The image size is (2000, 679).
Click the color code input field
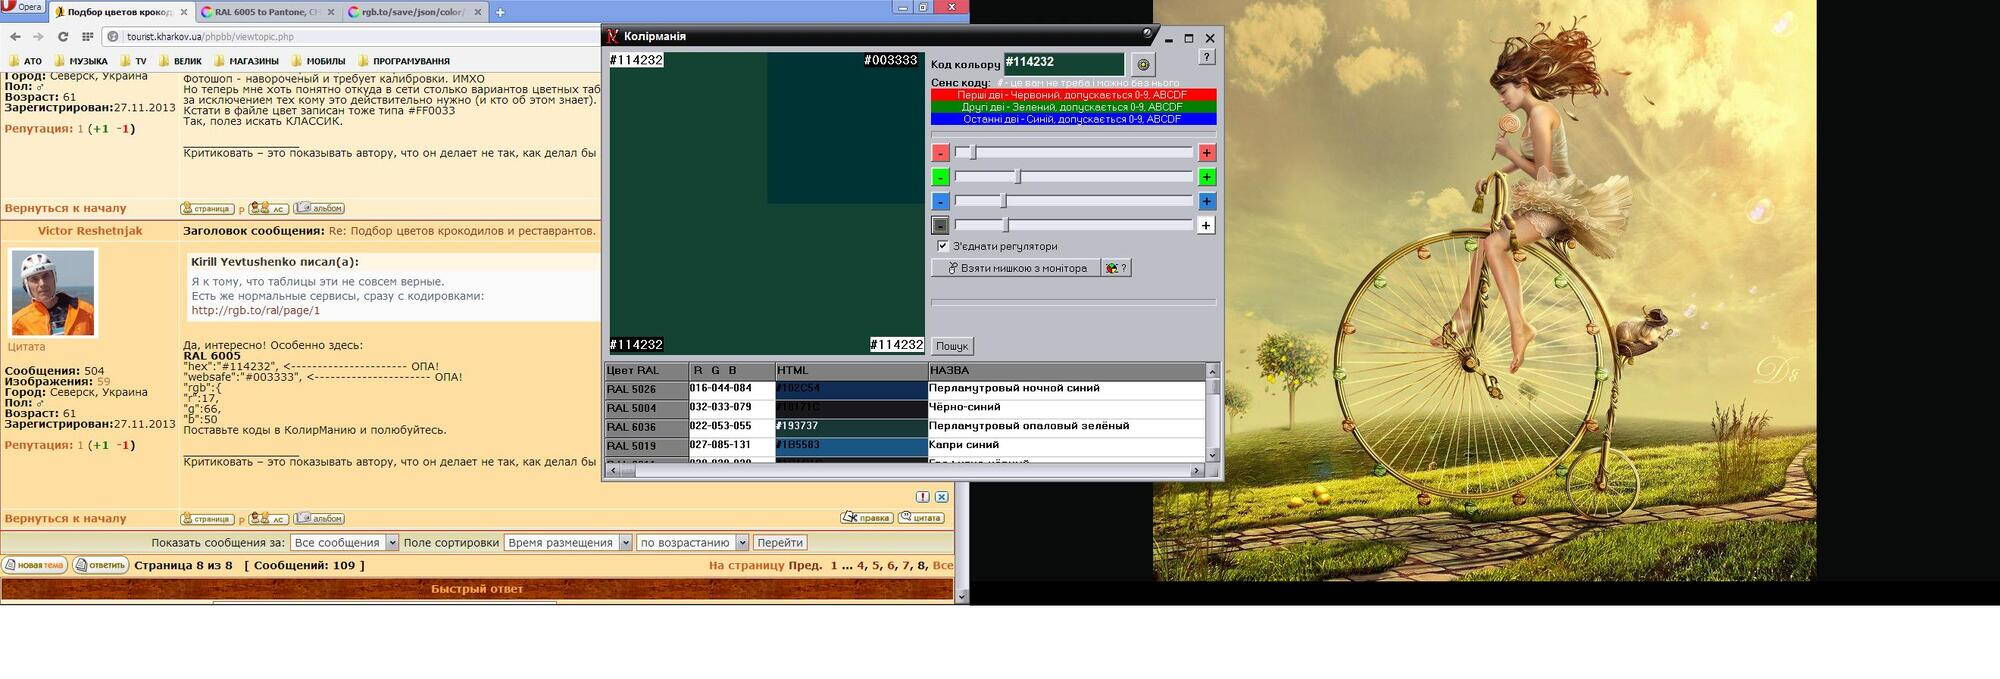[1063, 63]
